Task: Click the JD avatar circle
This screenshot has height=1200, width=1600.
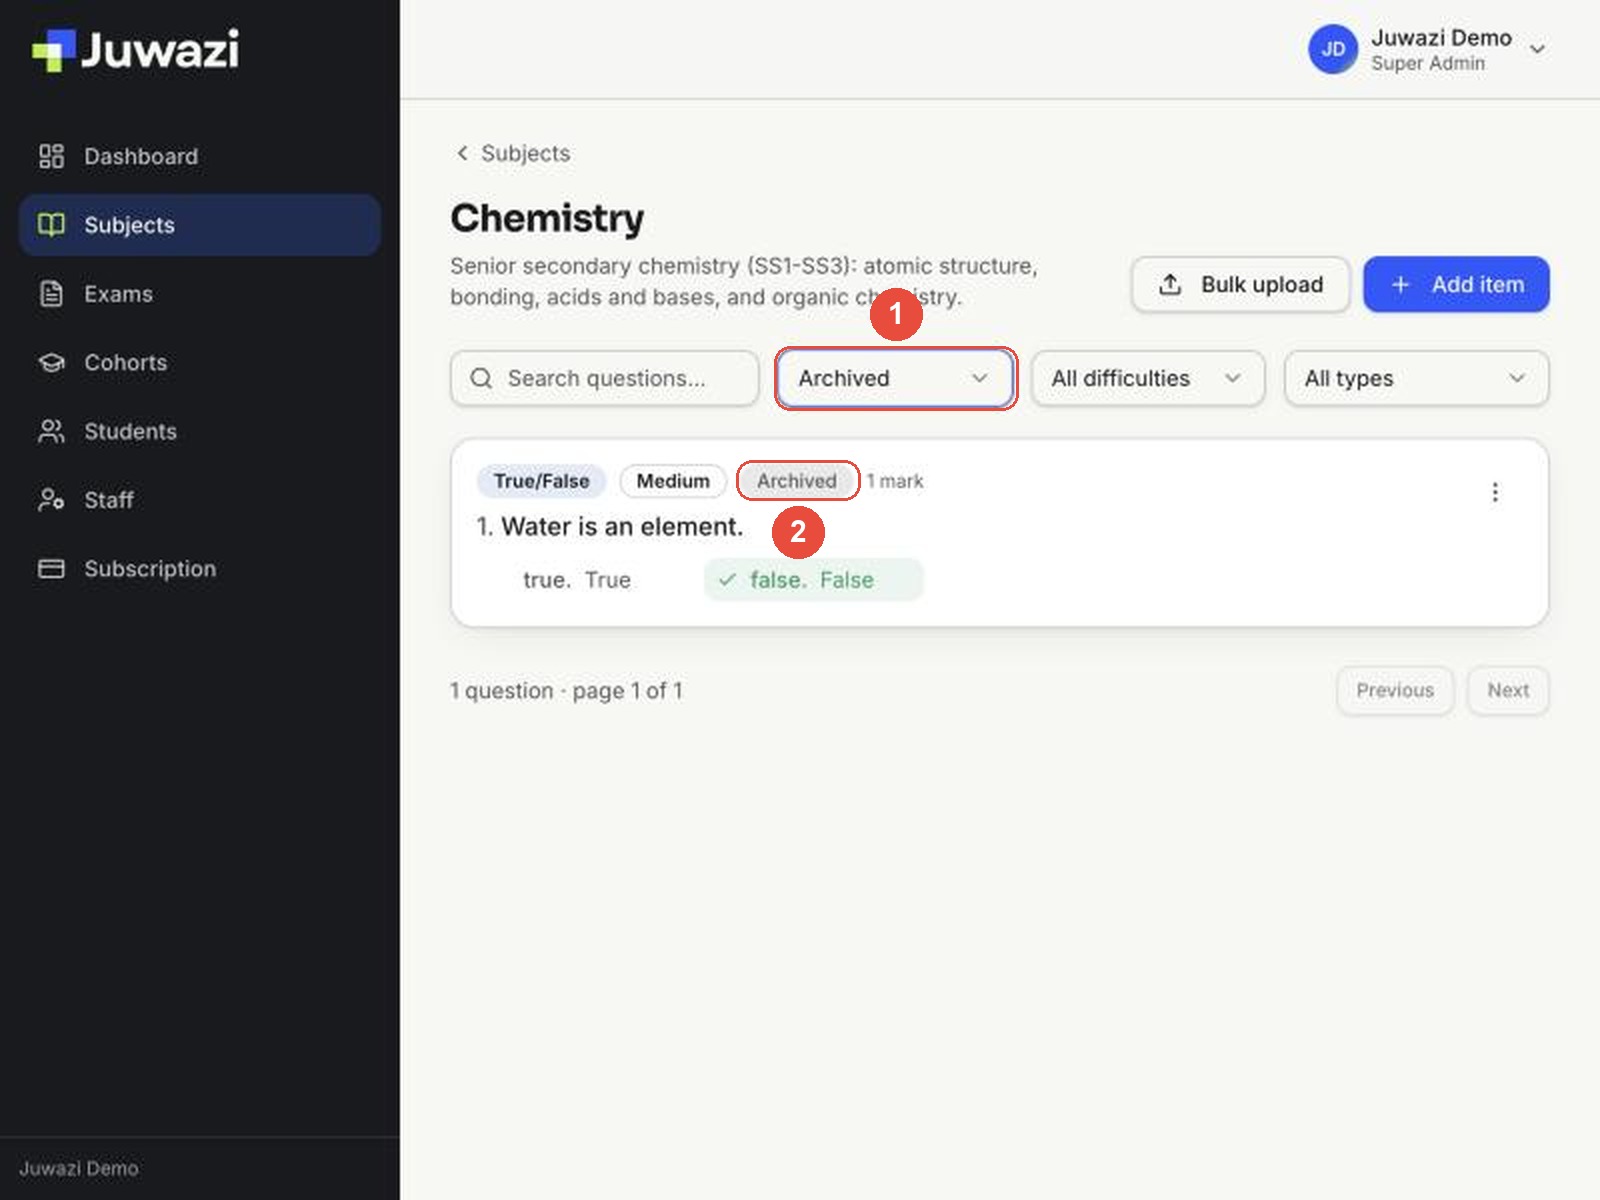Action: pyautogui.click(x=1333, y=49)
